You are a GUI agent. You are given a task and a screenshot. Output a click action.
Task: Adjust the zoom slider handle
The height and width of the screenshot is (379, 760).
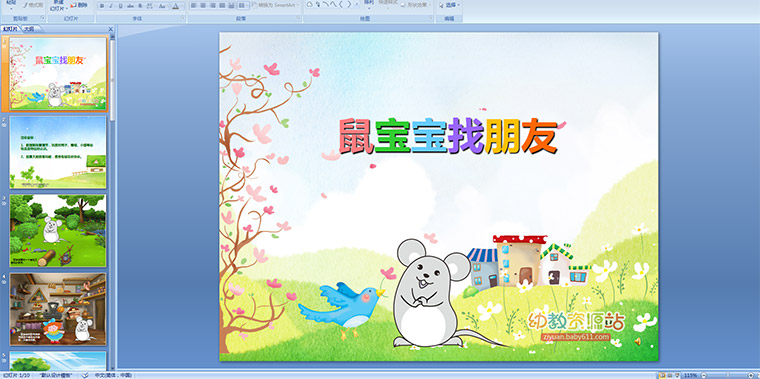(x=728, y=376)
